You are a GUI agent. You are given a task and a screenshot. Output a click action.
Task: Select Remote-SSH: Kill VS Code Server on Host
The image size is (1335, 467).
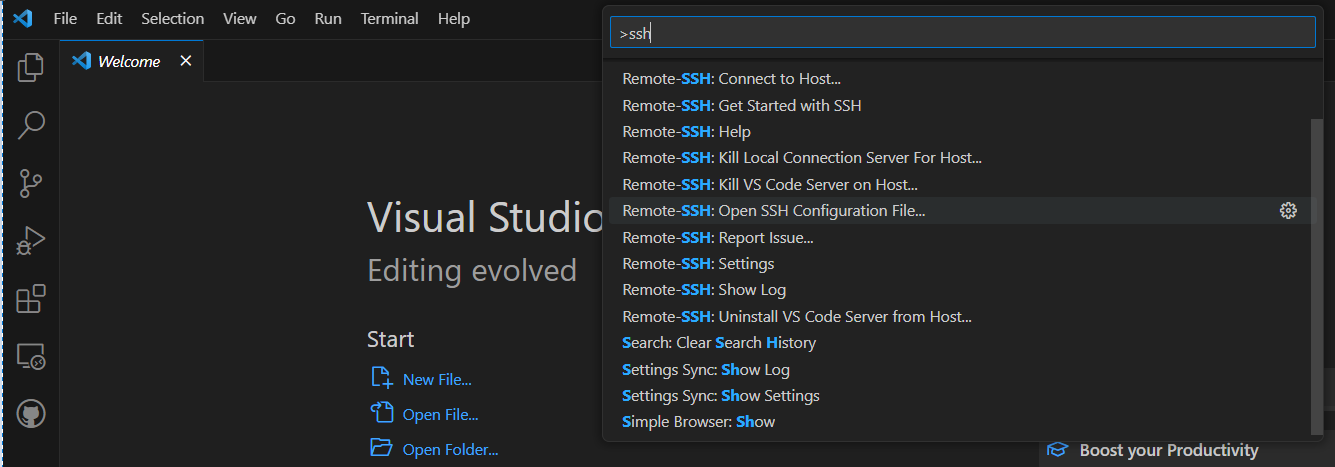960,184
